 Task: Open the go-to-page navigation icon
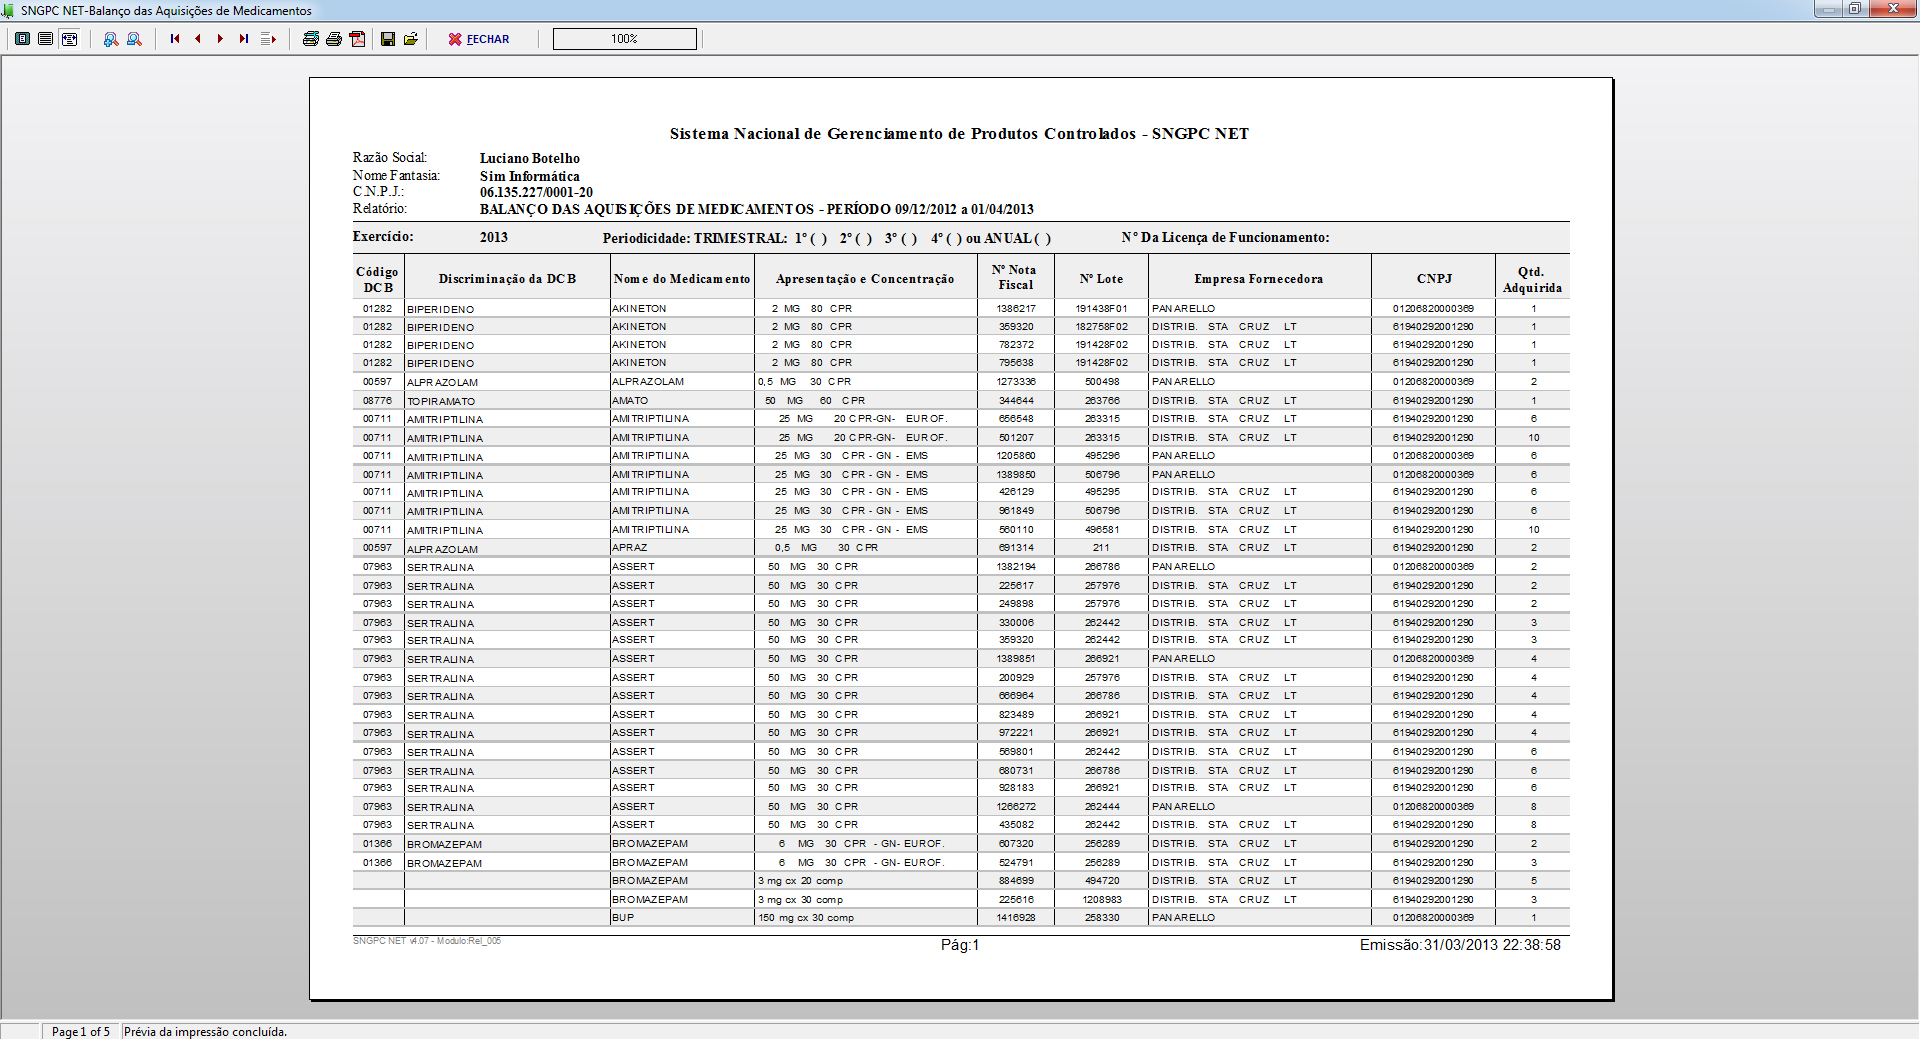[268, 39]
